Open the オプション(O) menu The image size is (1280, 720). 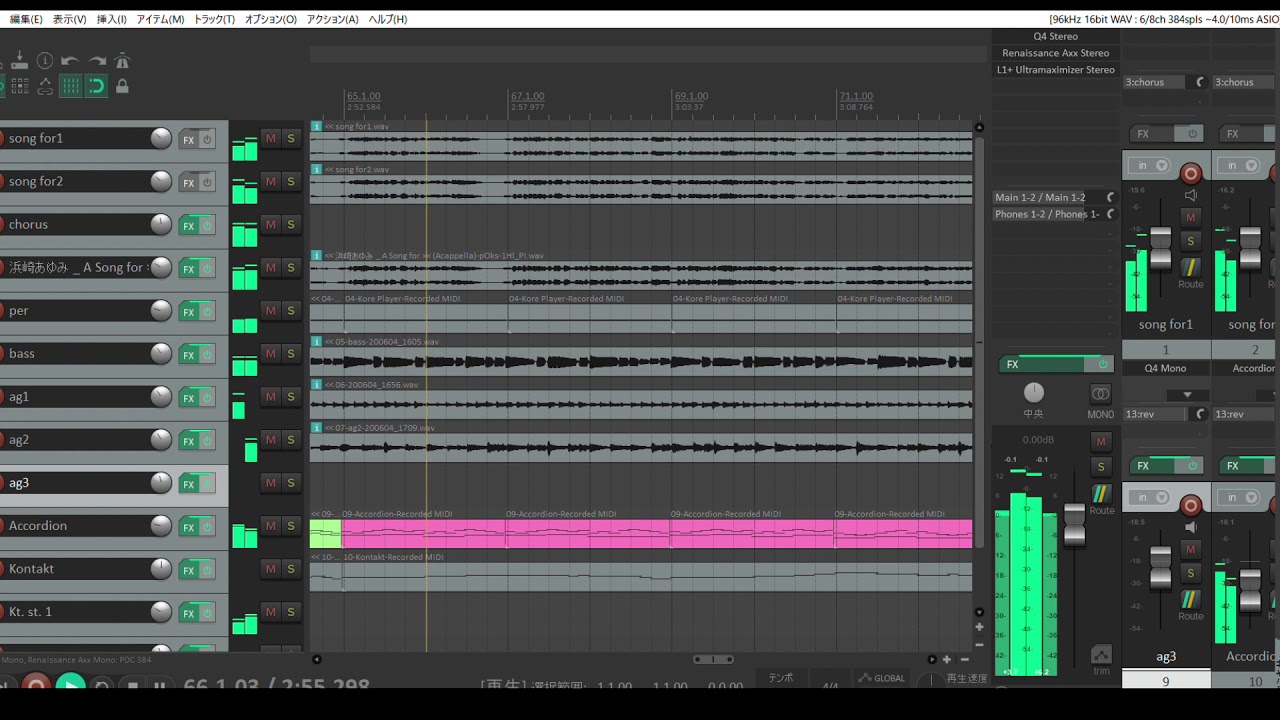[x=270, y=19]
